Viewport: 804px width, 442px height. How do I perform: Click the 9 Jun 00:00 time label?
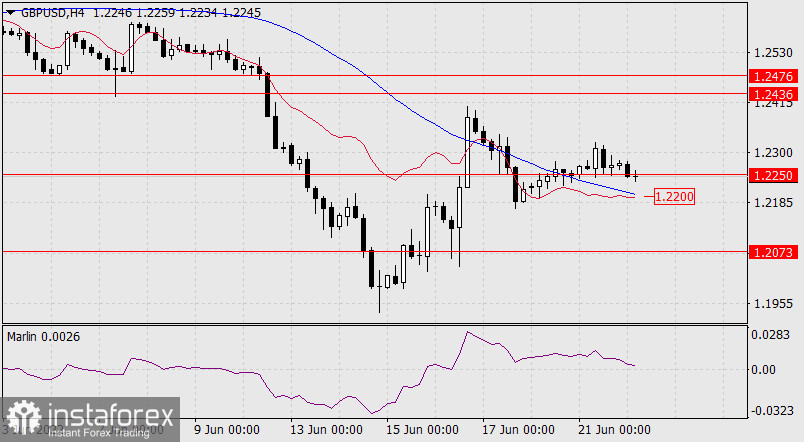227,430
